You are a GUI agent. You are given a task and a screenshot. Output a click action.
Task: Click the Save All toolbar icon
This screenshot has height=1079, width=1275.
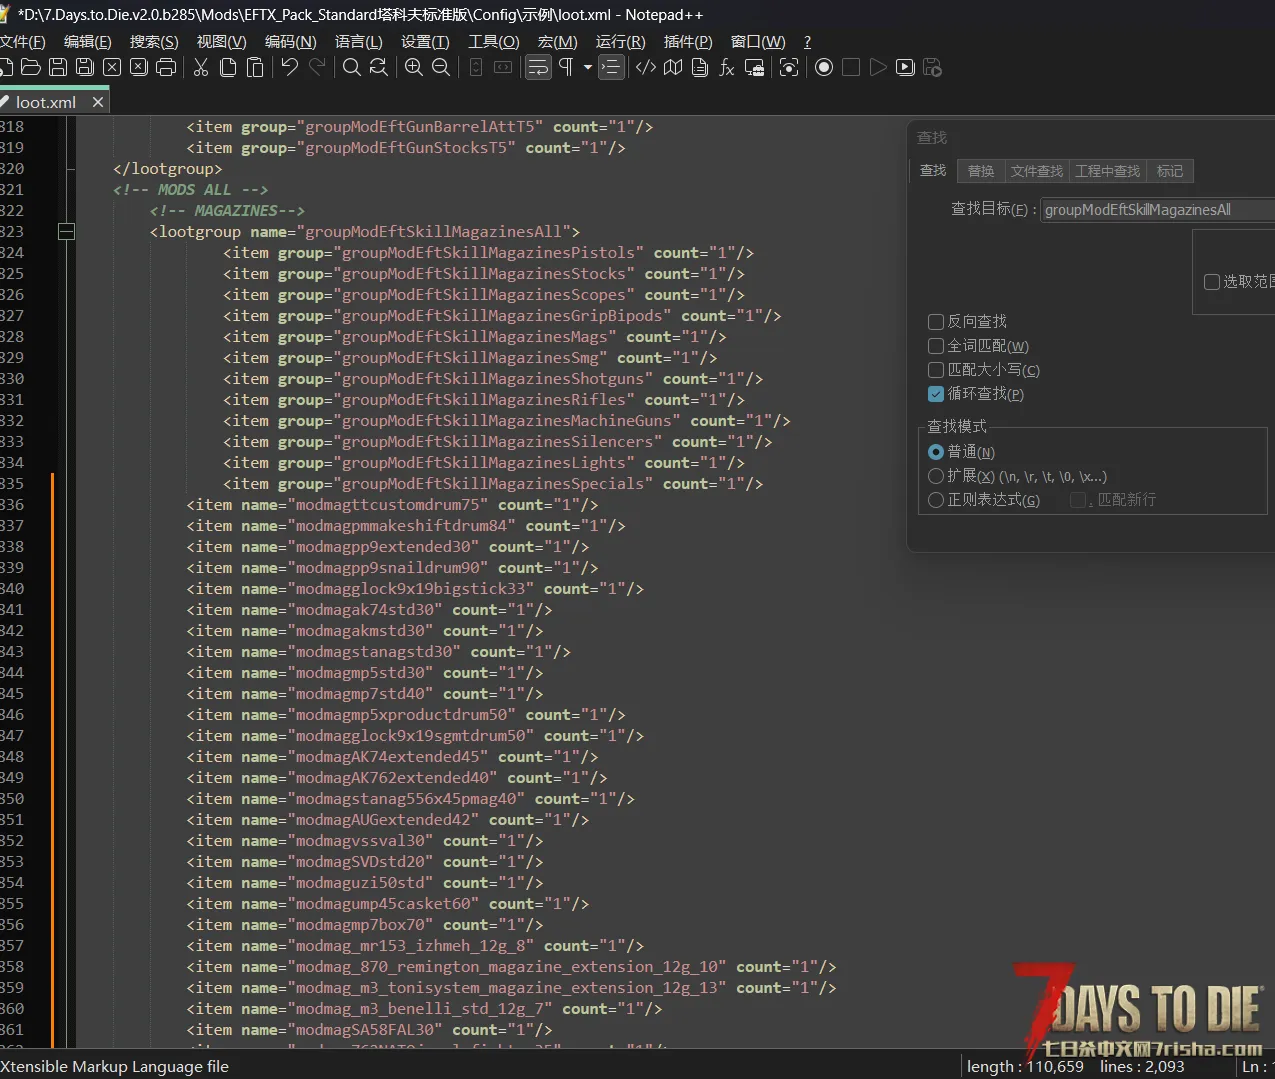[x=85, y=67]
